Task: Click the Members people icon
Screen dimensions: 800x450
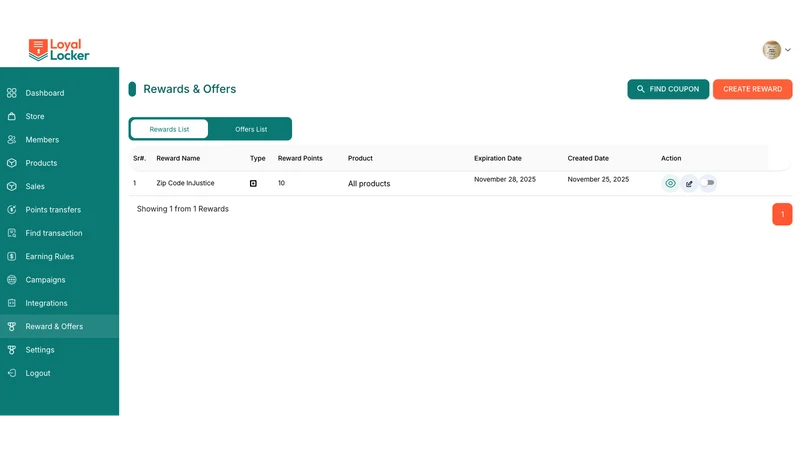Action: click(12, 140)
